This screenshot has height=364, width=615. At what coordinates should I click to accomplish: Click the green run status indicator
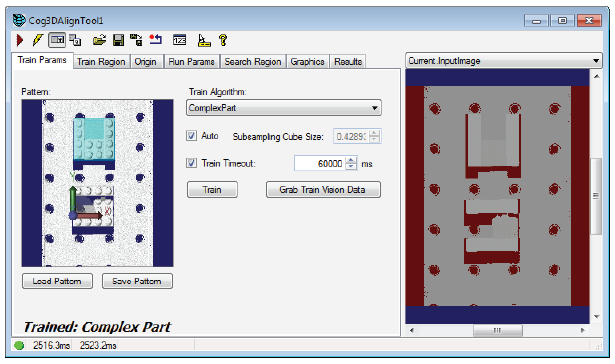(19, 345)
